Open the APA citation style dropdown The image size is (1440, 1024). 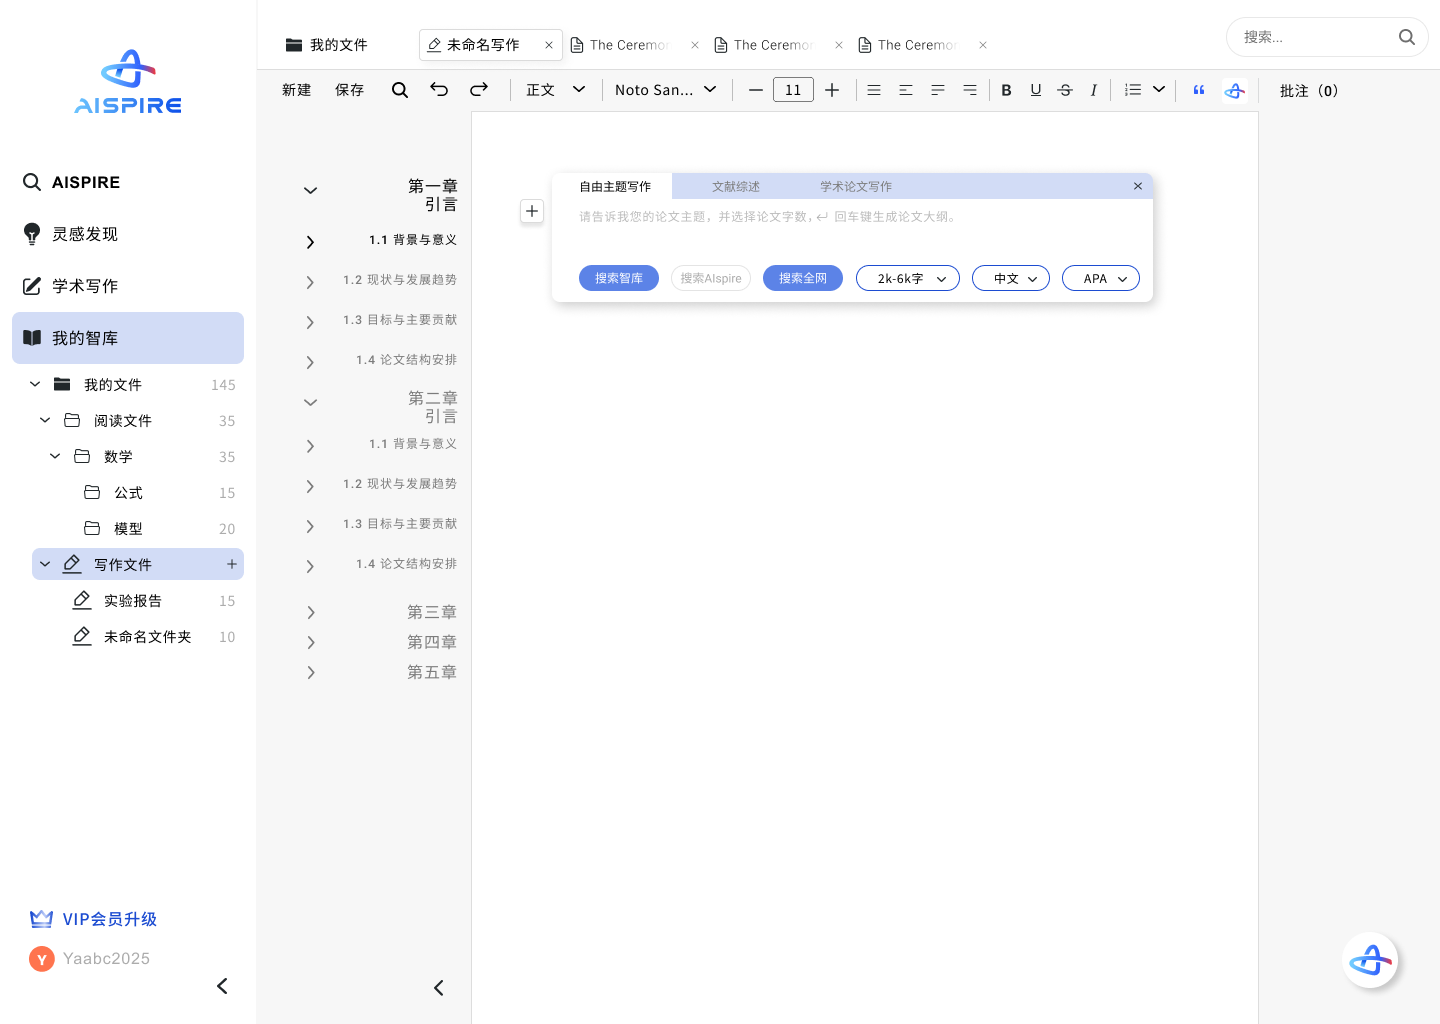click(x=1100, y=278)
